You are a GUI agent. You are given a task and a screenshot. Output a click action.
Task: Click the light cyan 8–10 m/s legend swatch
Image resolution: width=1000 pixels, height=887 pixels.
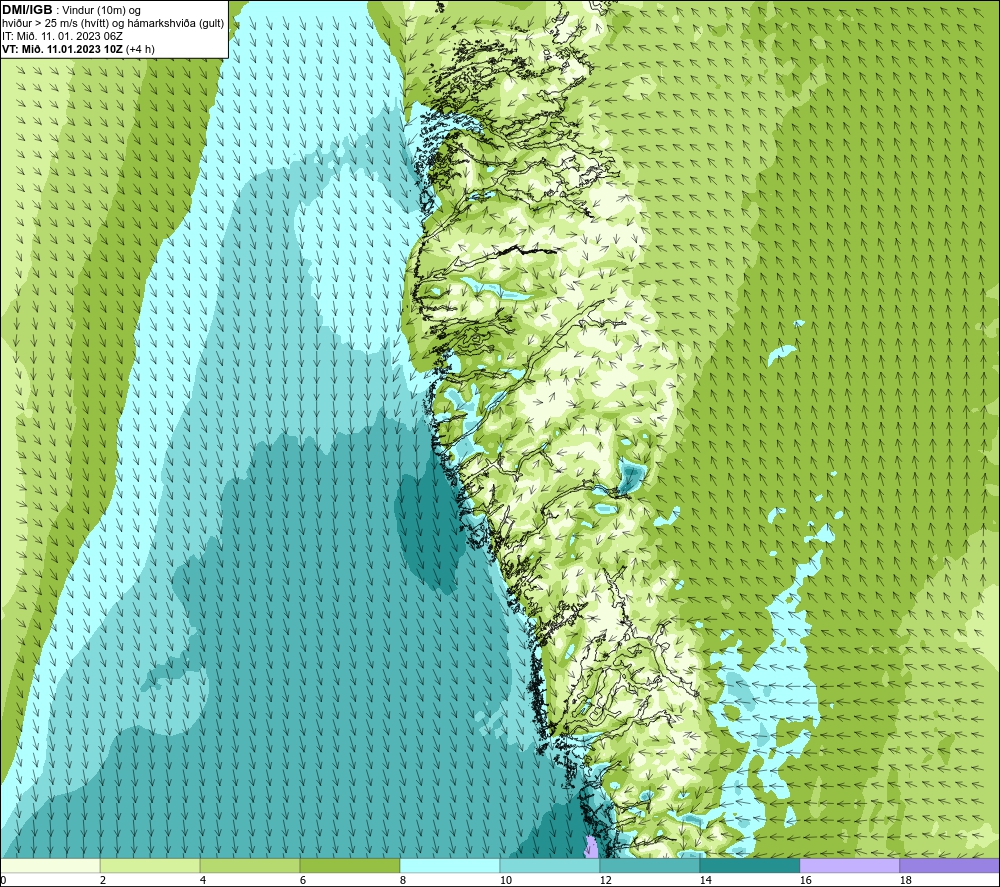point(450,865)
